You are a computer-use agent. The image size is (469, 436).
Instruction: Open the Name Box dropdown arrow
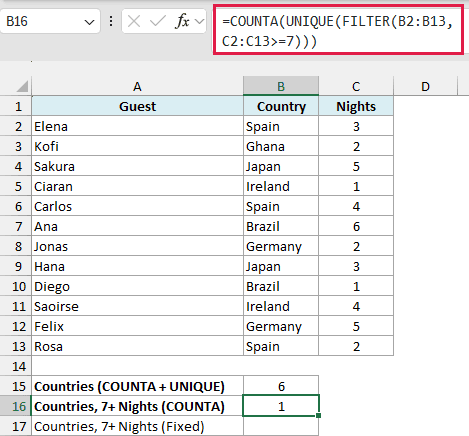[89, 22]
